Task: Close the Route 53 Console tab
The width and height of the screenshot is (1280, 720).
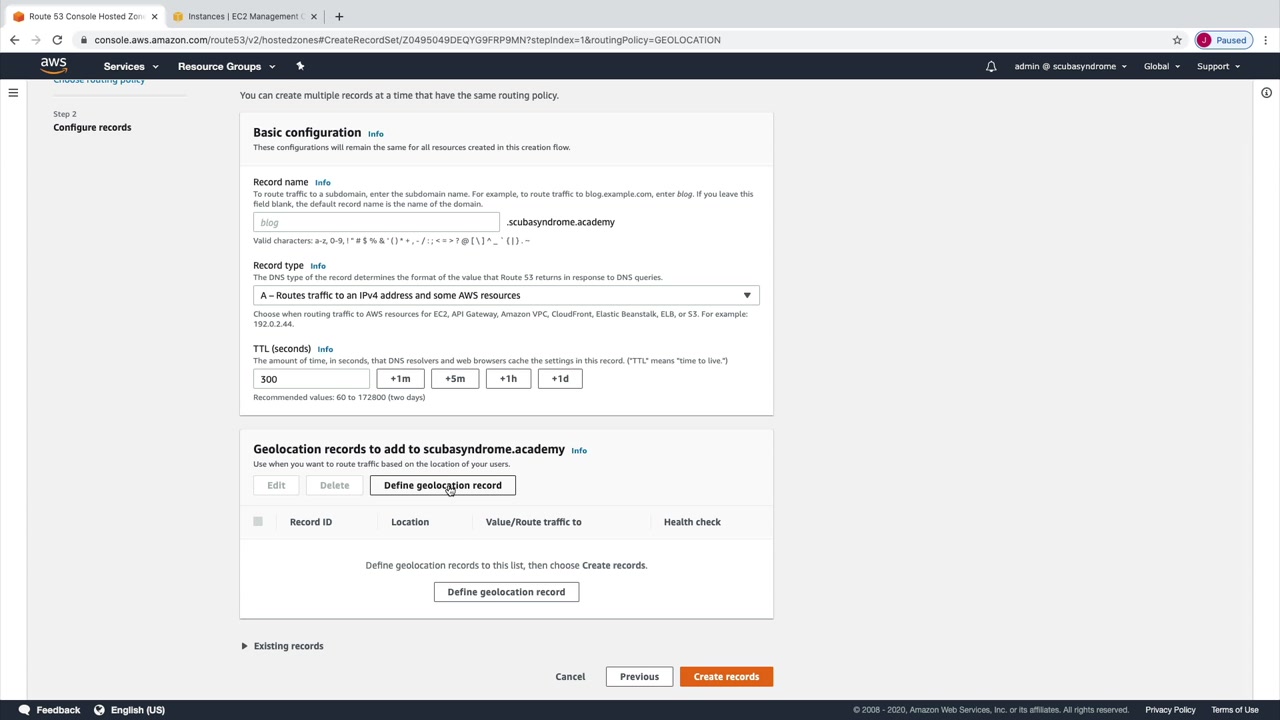Action: click(x=154, y=16)
